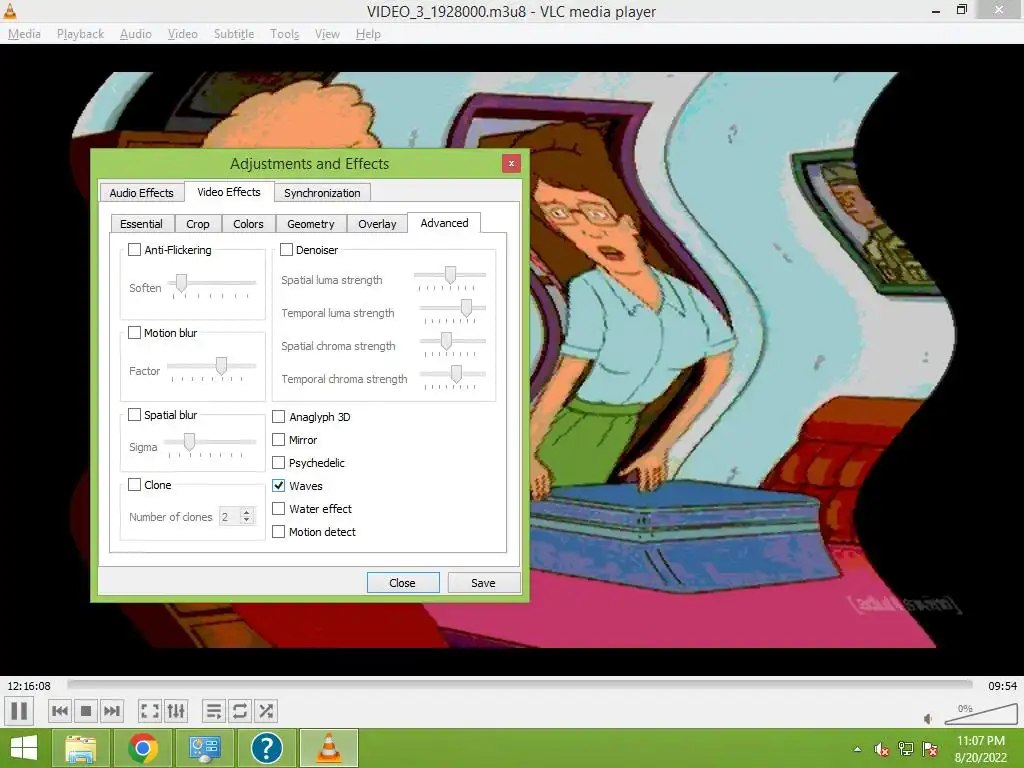Check the Water effect option
Image resolution: width=1024 pixels, height=768 pixels.
tap(278, 508)
